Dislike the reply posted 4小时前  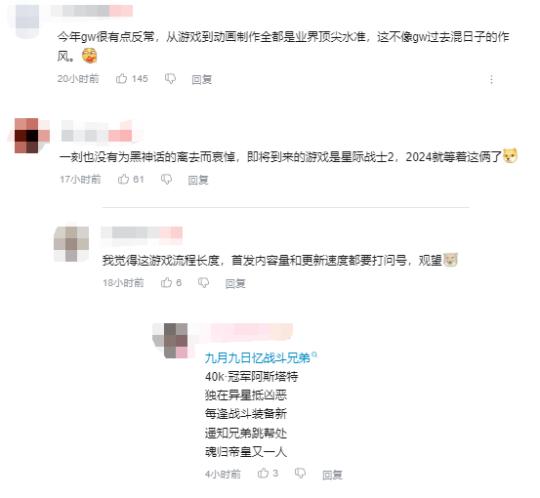tap(300, 474)
